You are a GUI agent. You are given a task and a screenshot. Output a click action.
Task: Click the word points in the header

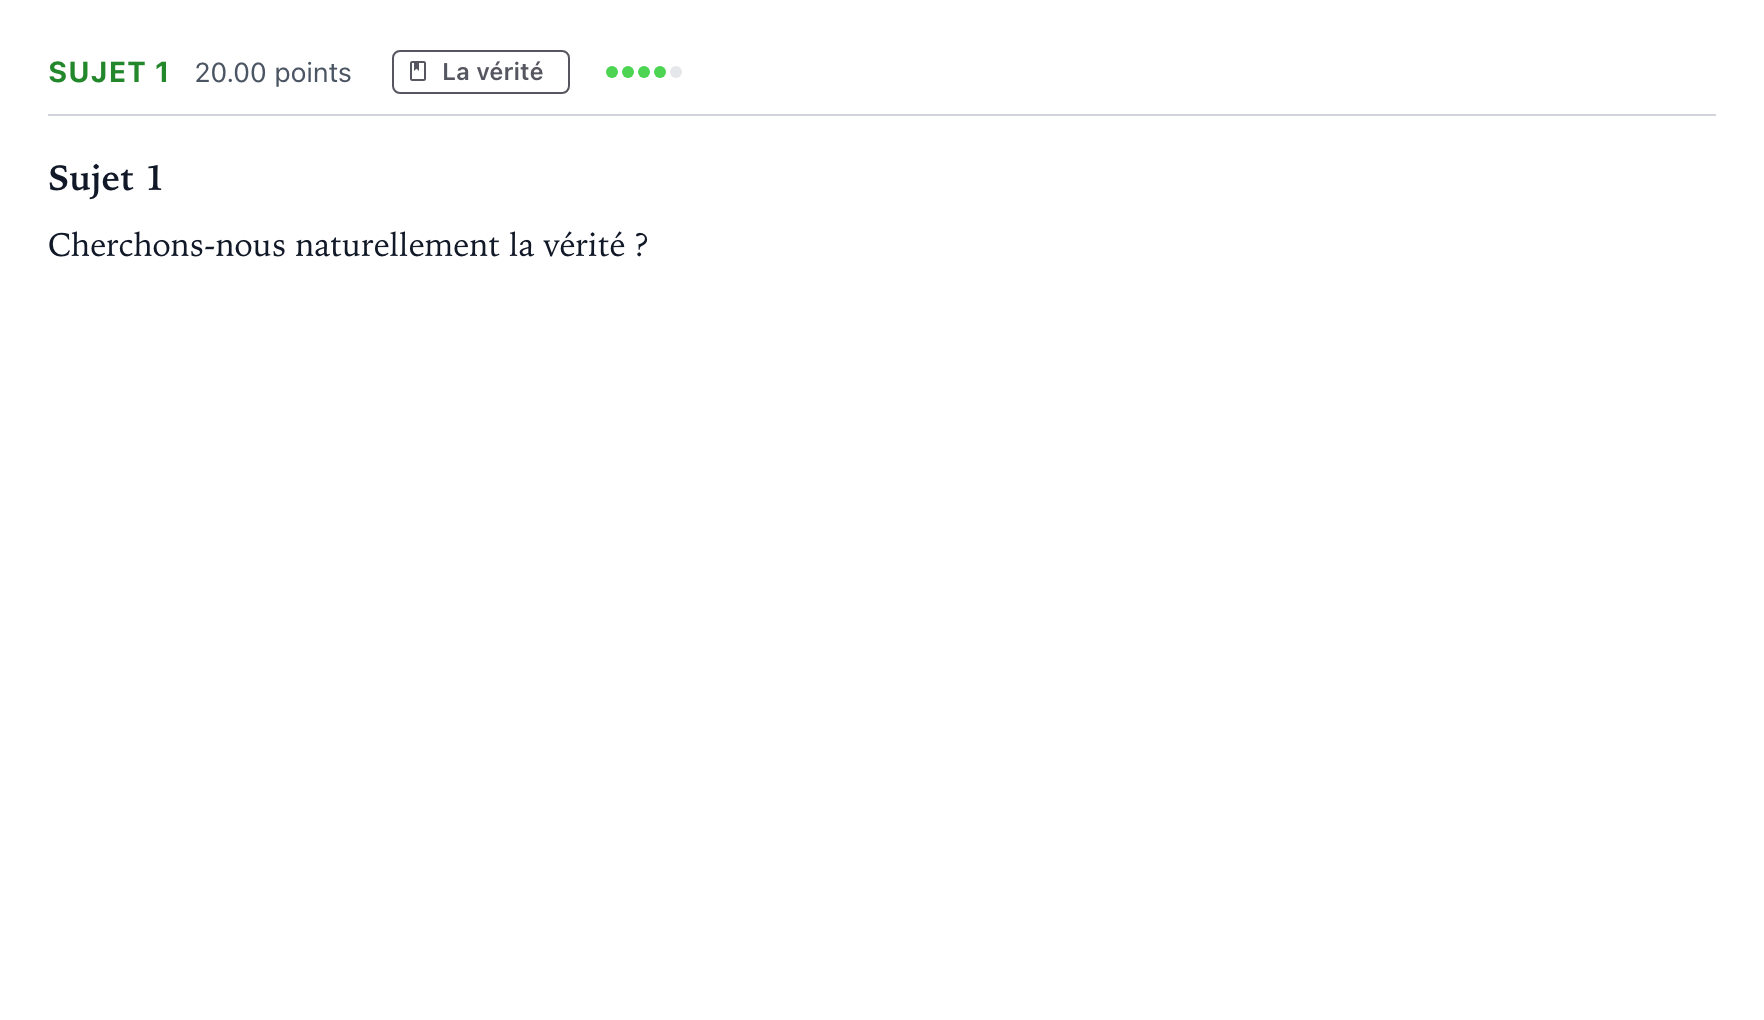[x=313, y=74]
